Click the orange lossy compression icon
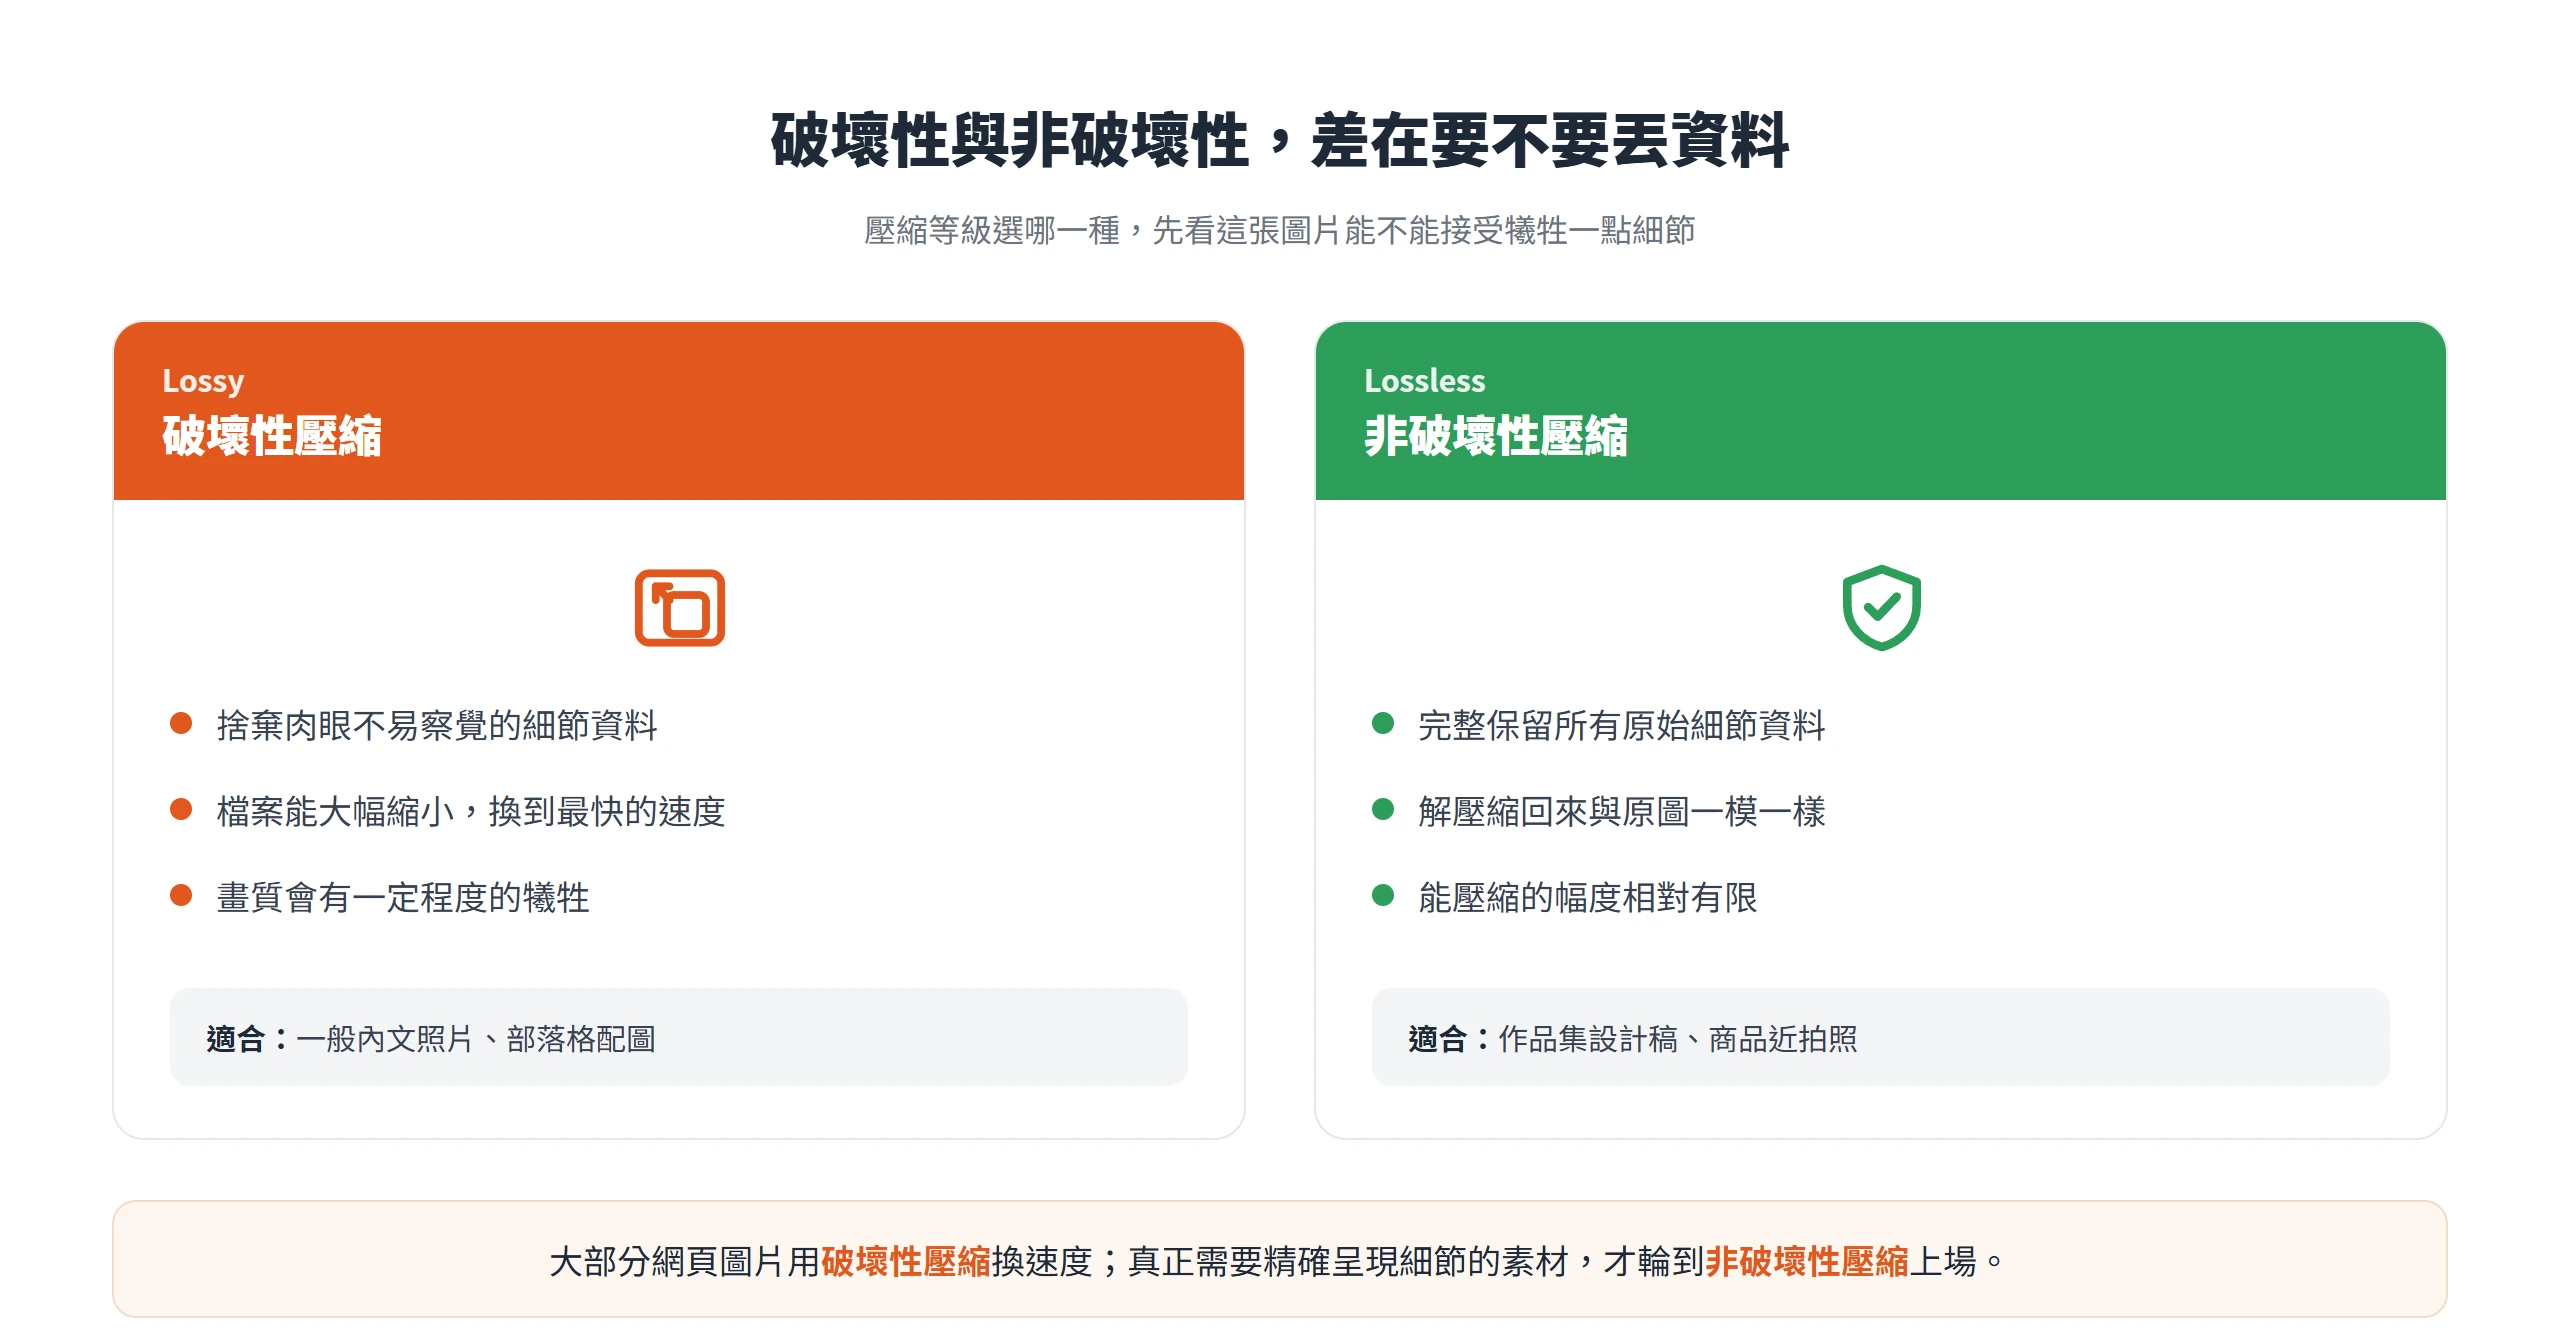The height and width of the screenshot is (1342, 2560). [x=679, y=608]
